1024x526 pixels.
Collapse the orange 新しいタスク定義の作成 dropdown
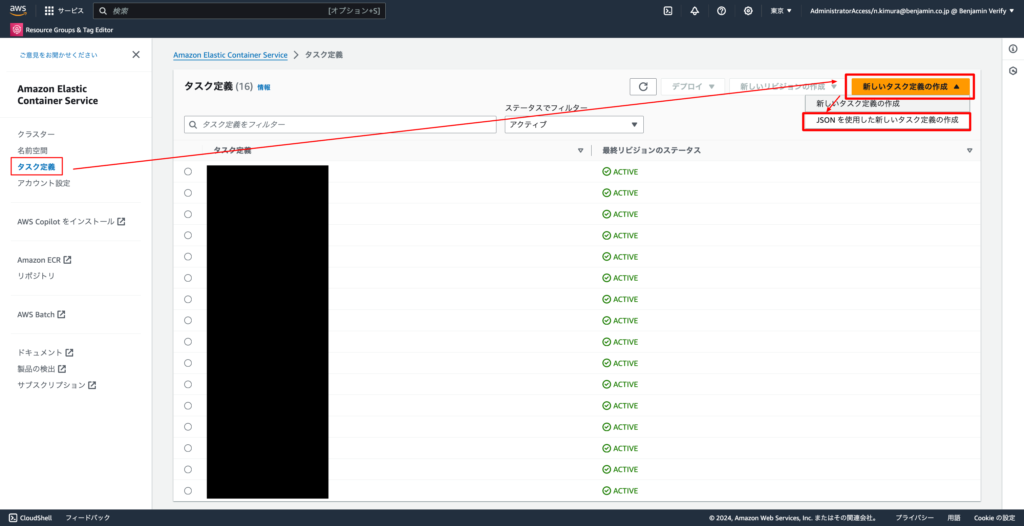pyautogui.click(x=910, y=86)
